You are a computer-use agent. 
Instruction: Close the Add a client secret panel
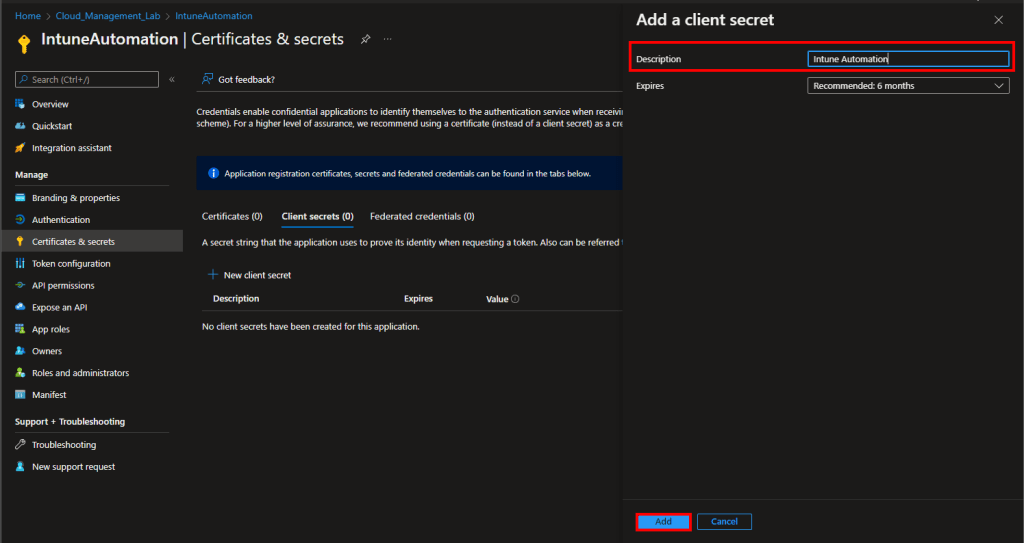998,20
